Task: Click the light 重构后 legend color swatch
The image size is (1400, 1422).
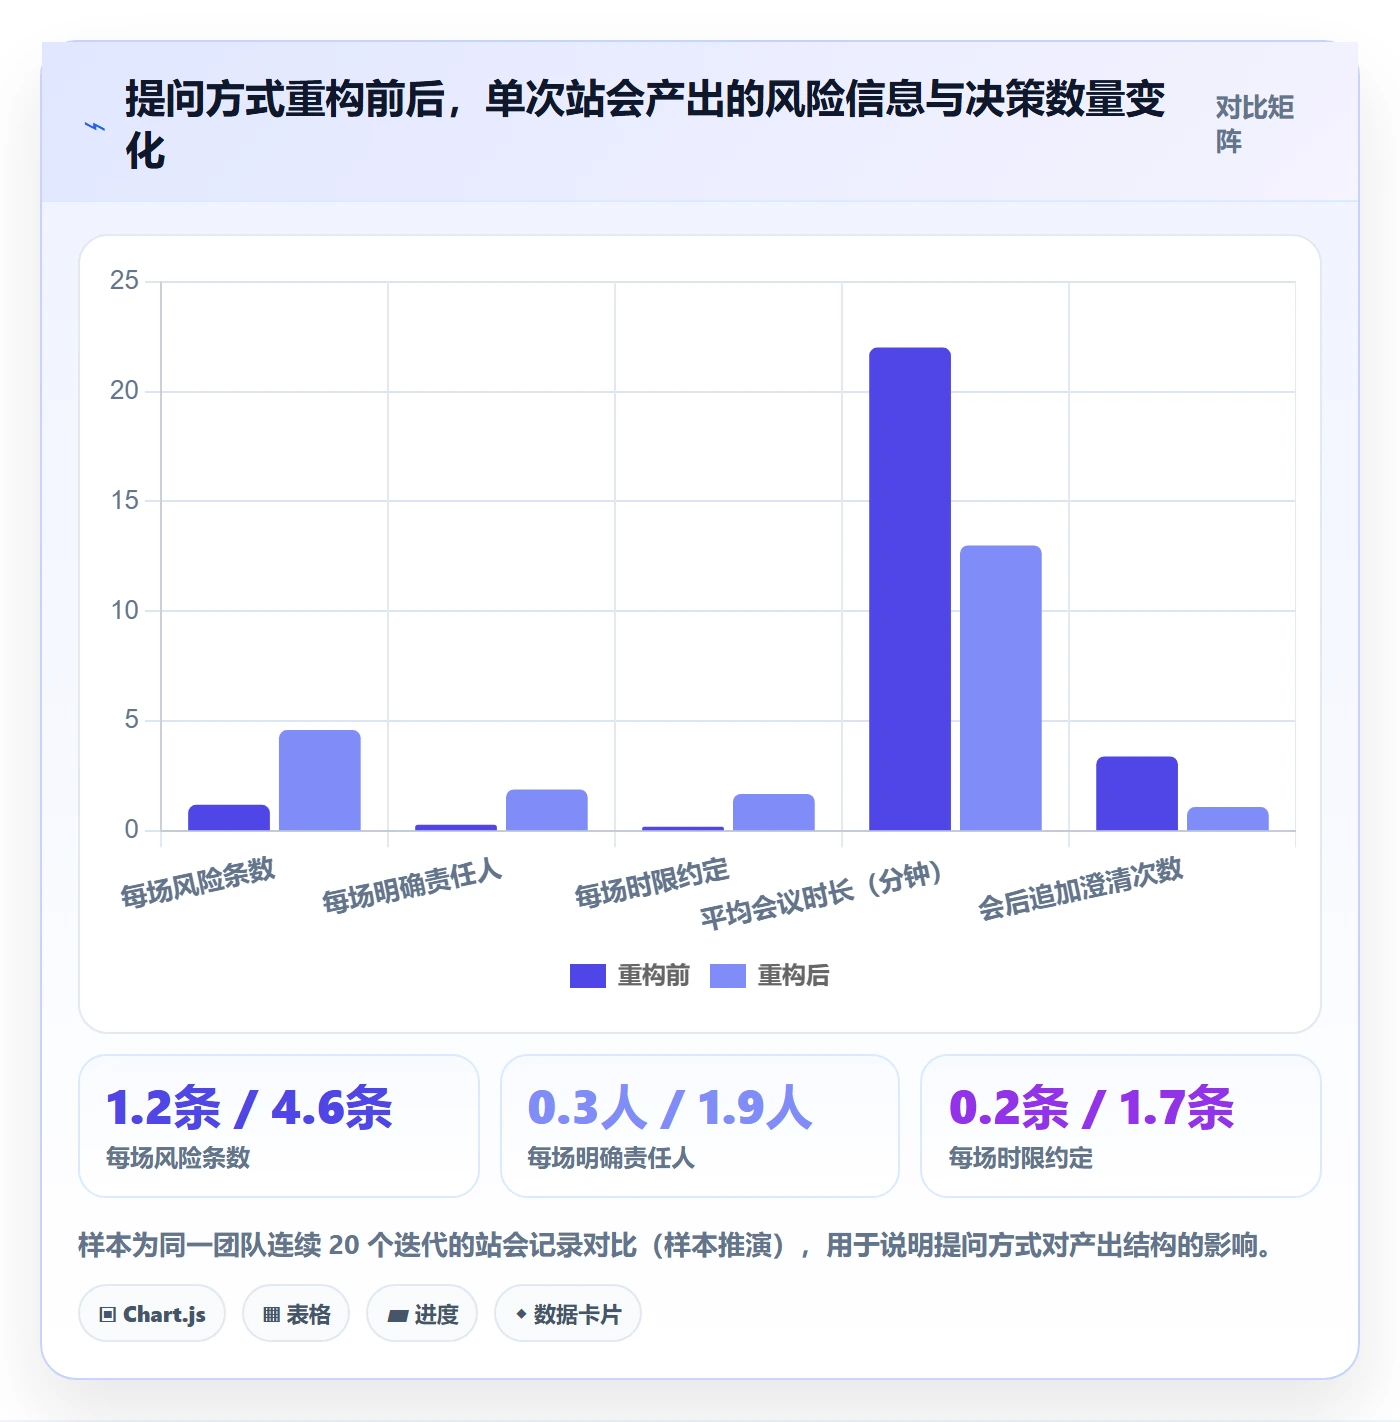Action: [728, 976]
